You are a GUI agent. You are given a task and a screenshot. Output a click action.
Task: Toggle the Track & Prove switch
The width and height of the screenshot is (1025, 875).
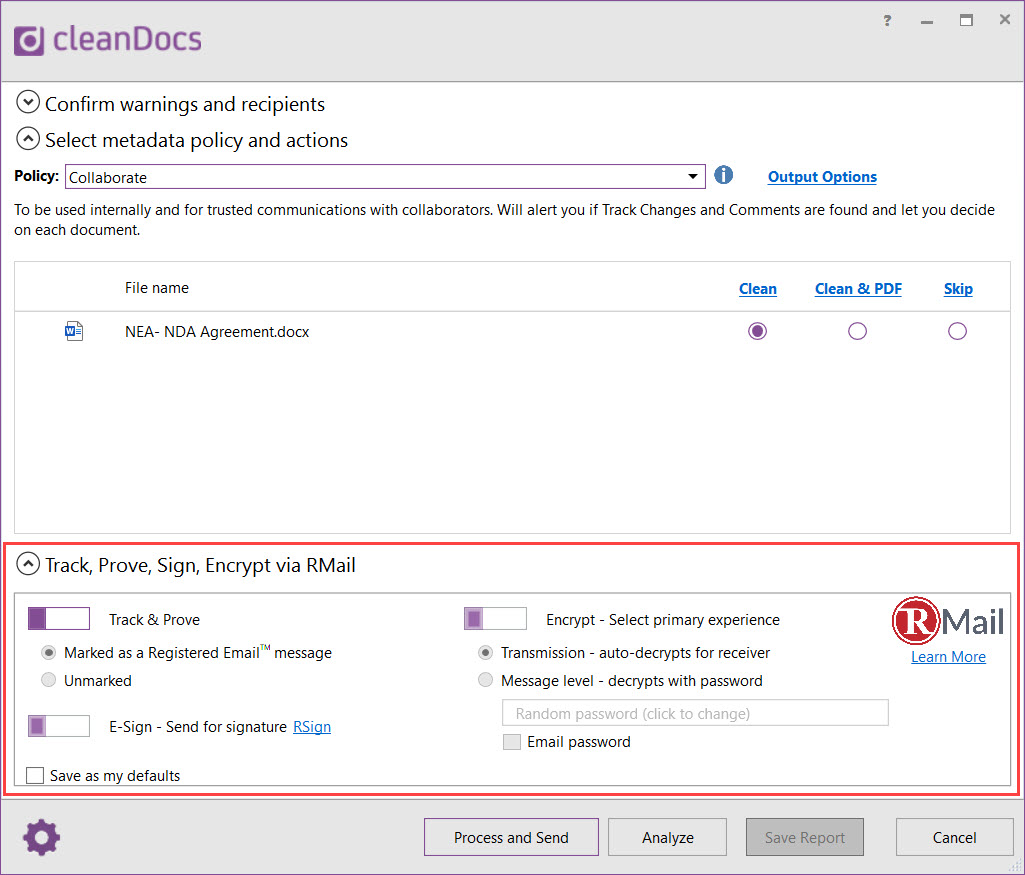coord(59,619)
